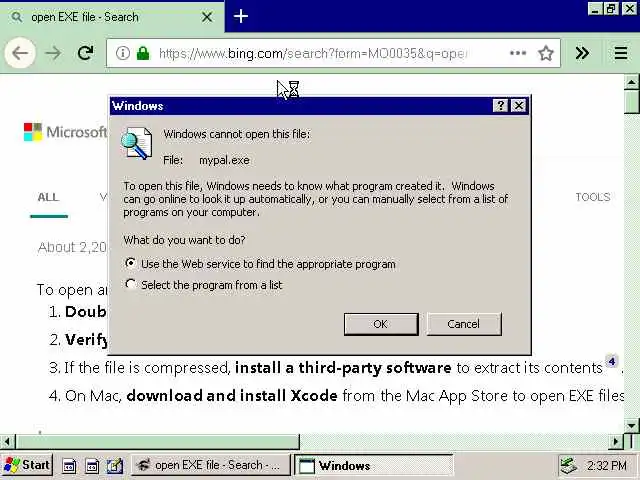
Task: Select the ALL search results tab
Action: pyautogui.click(x=48, y=198)
